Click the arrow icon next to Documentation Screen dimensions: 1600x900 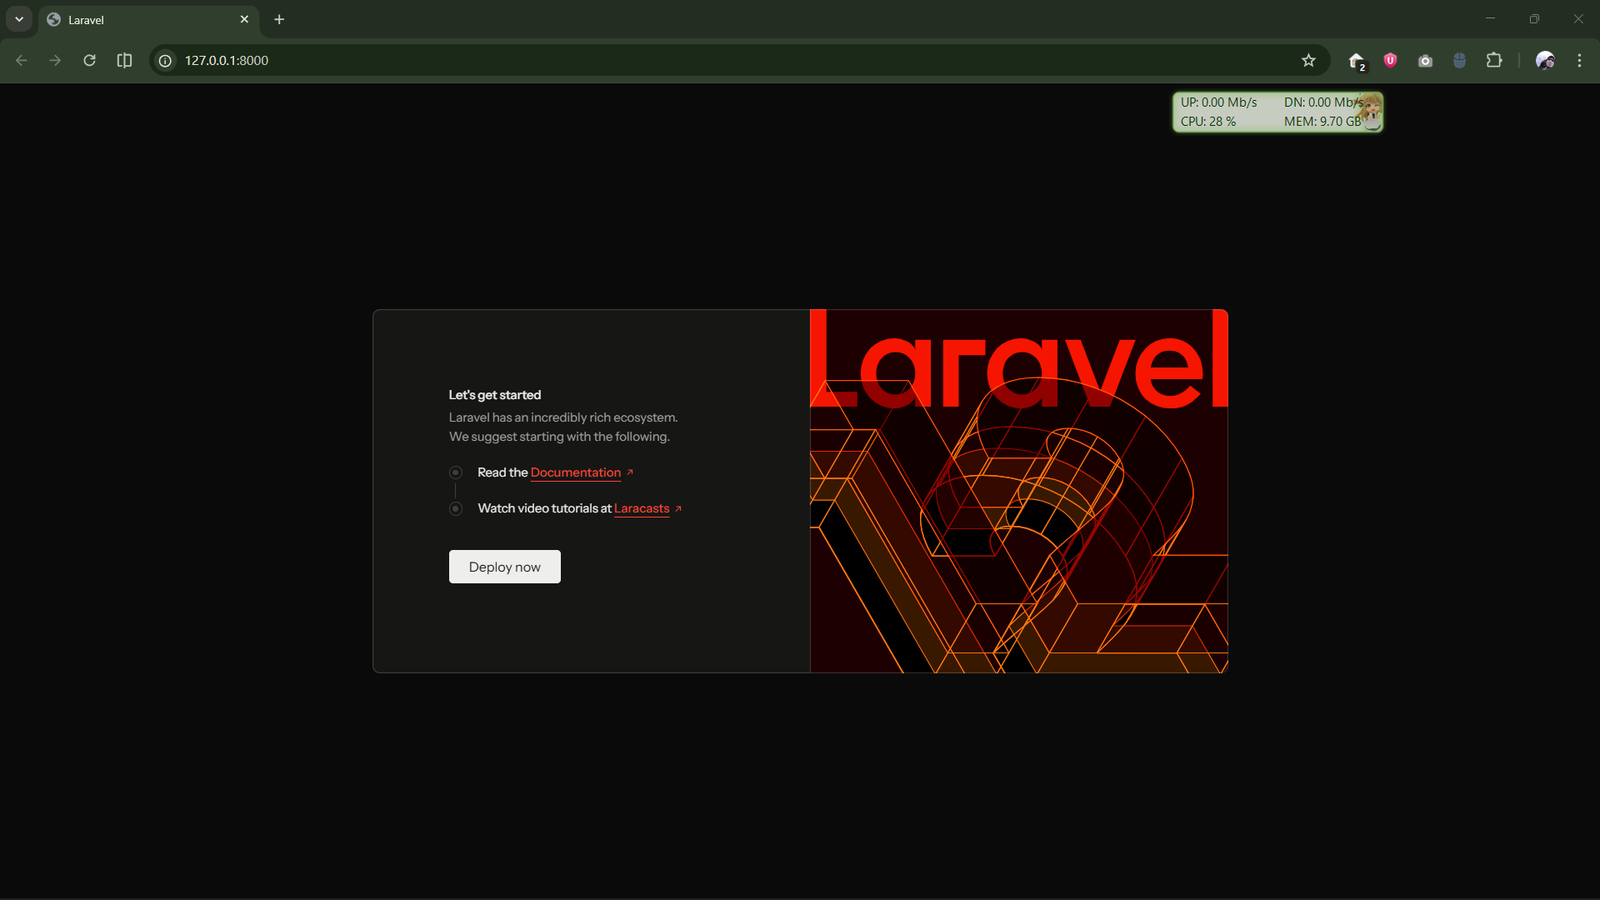[x=630, y=472]
